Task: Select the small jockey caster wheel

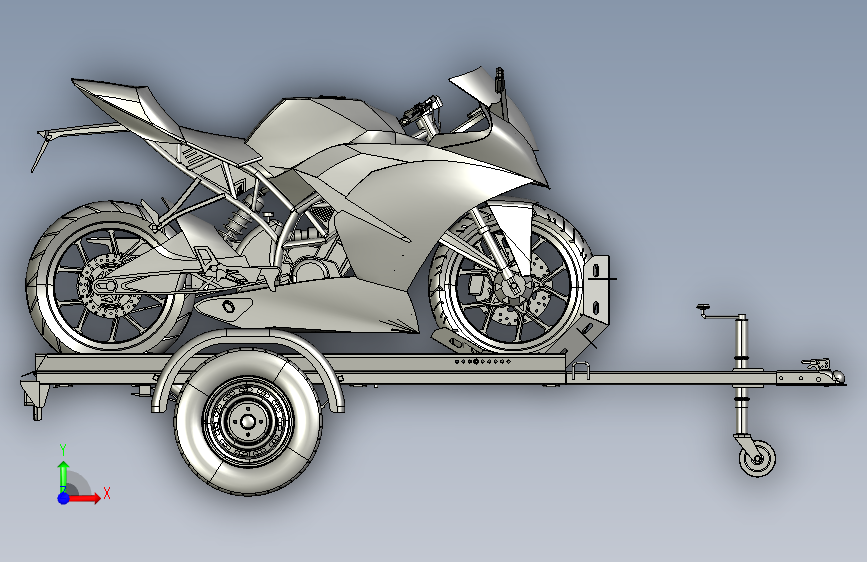Action: (x=758, y=459)
